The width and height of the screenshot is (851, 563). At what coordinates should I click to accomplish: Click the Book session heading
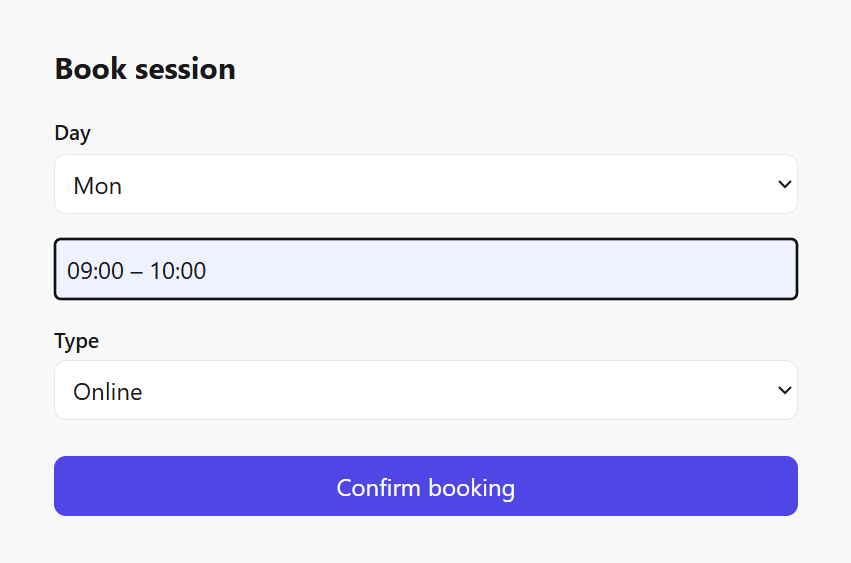click(x=145, y=69)
